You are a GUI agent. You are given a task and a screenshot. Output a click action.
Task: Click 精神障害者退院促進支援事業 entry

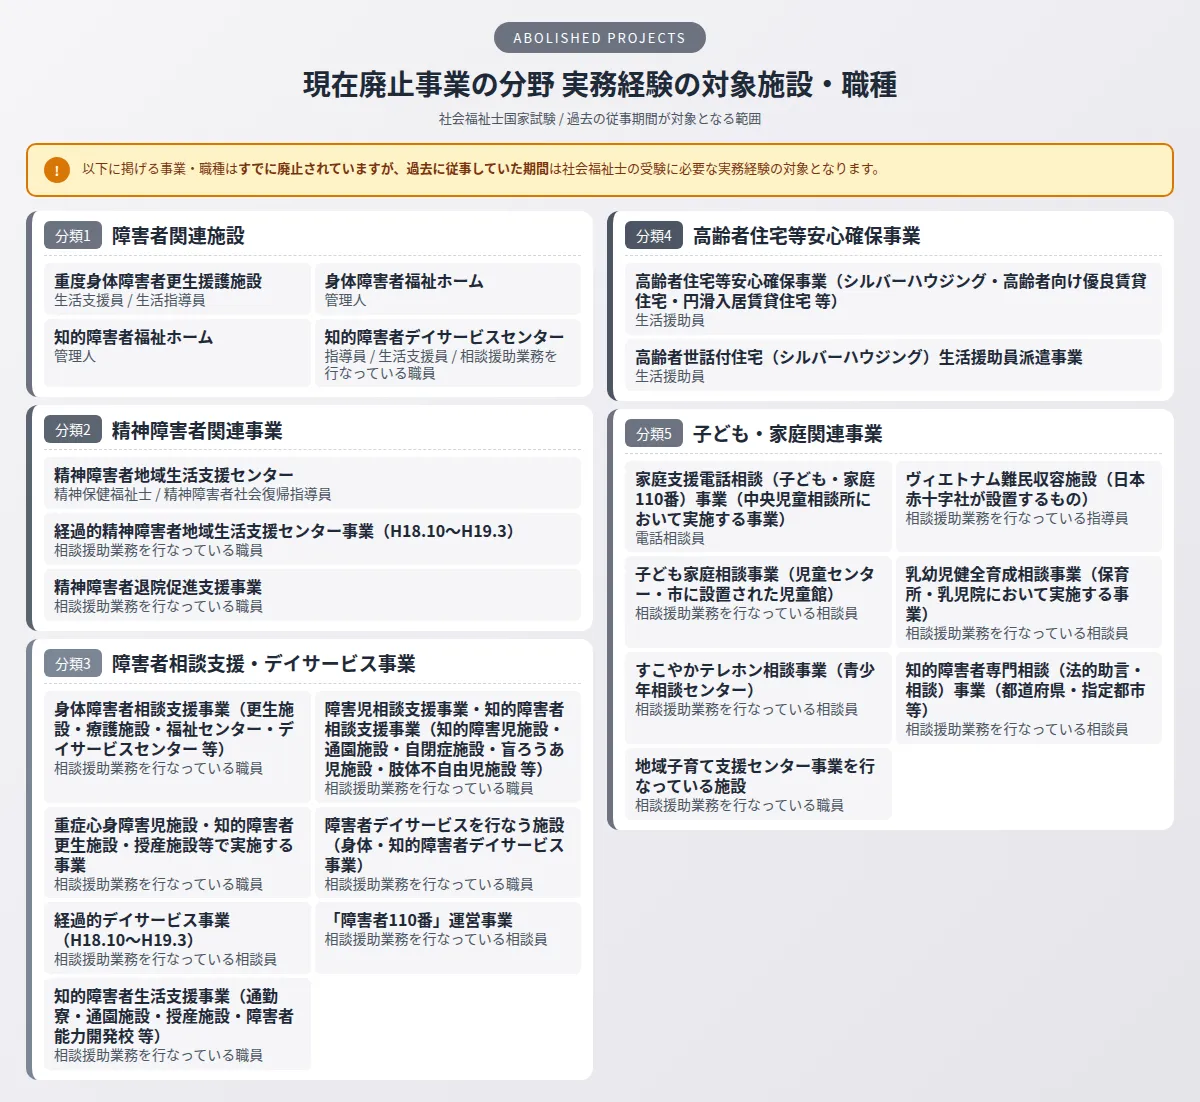point(312,596)
